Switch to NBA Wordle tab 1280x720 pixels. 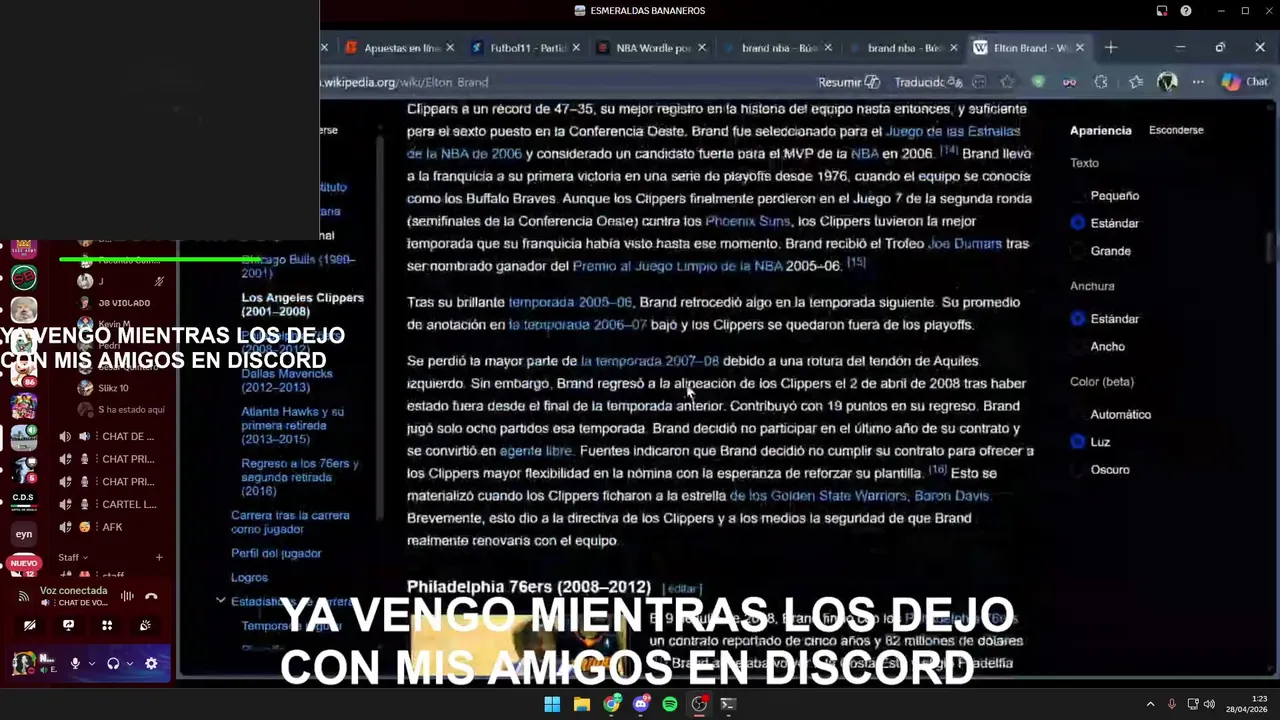click(x=652, y=47)
